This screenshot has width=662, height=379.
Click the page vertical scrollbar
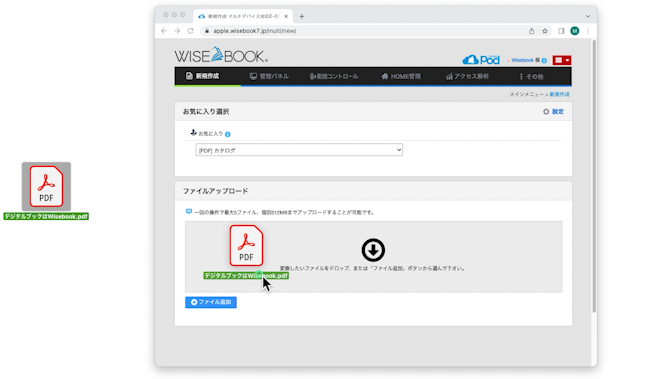pos(594,176)
